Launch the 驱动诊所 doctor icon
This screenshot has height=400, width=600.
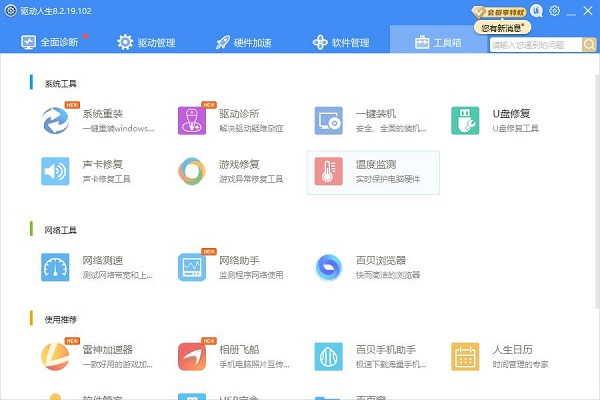192,121
